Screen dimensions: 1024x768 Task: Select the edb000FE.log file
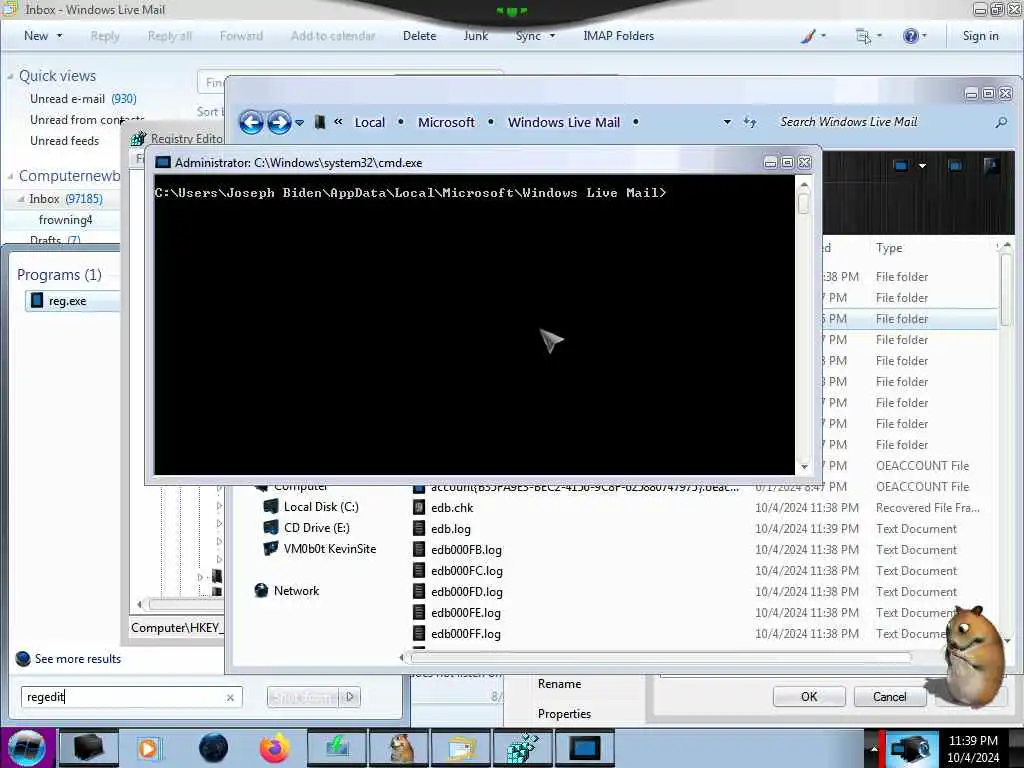(466, 613)
